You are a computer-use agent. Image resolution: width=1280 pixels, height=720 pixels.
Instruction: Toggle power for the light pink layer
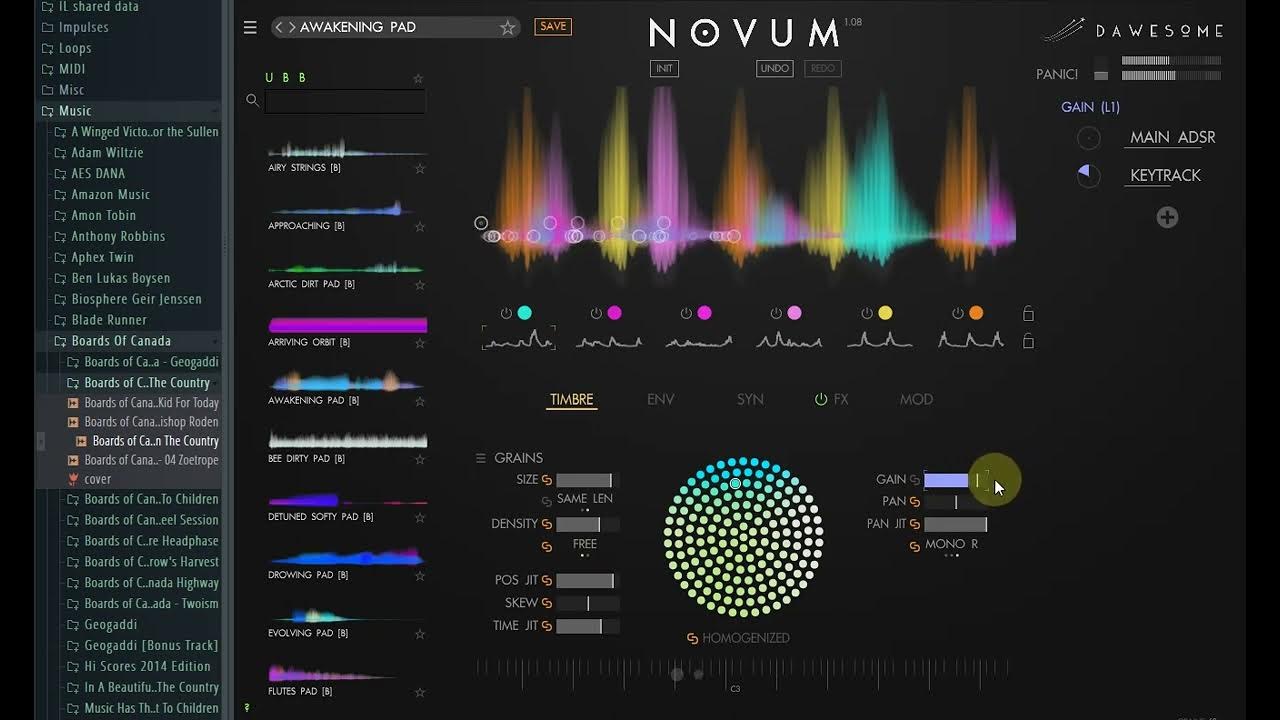coord(776,313)
